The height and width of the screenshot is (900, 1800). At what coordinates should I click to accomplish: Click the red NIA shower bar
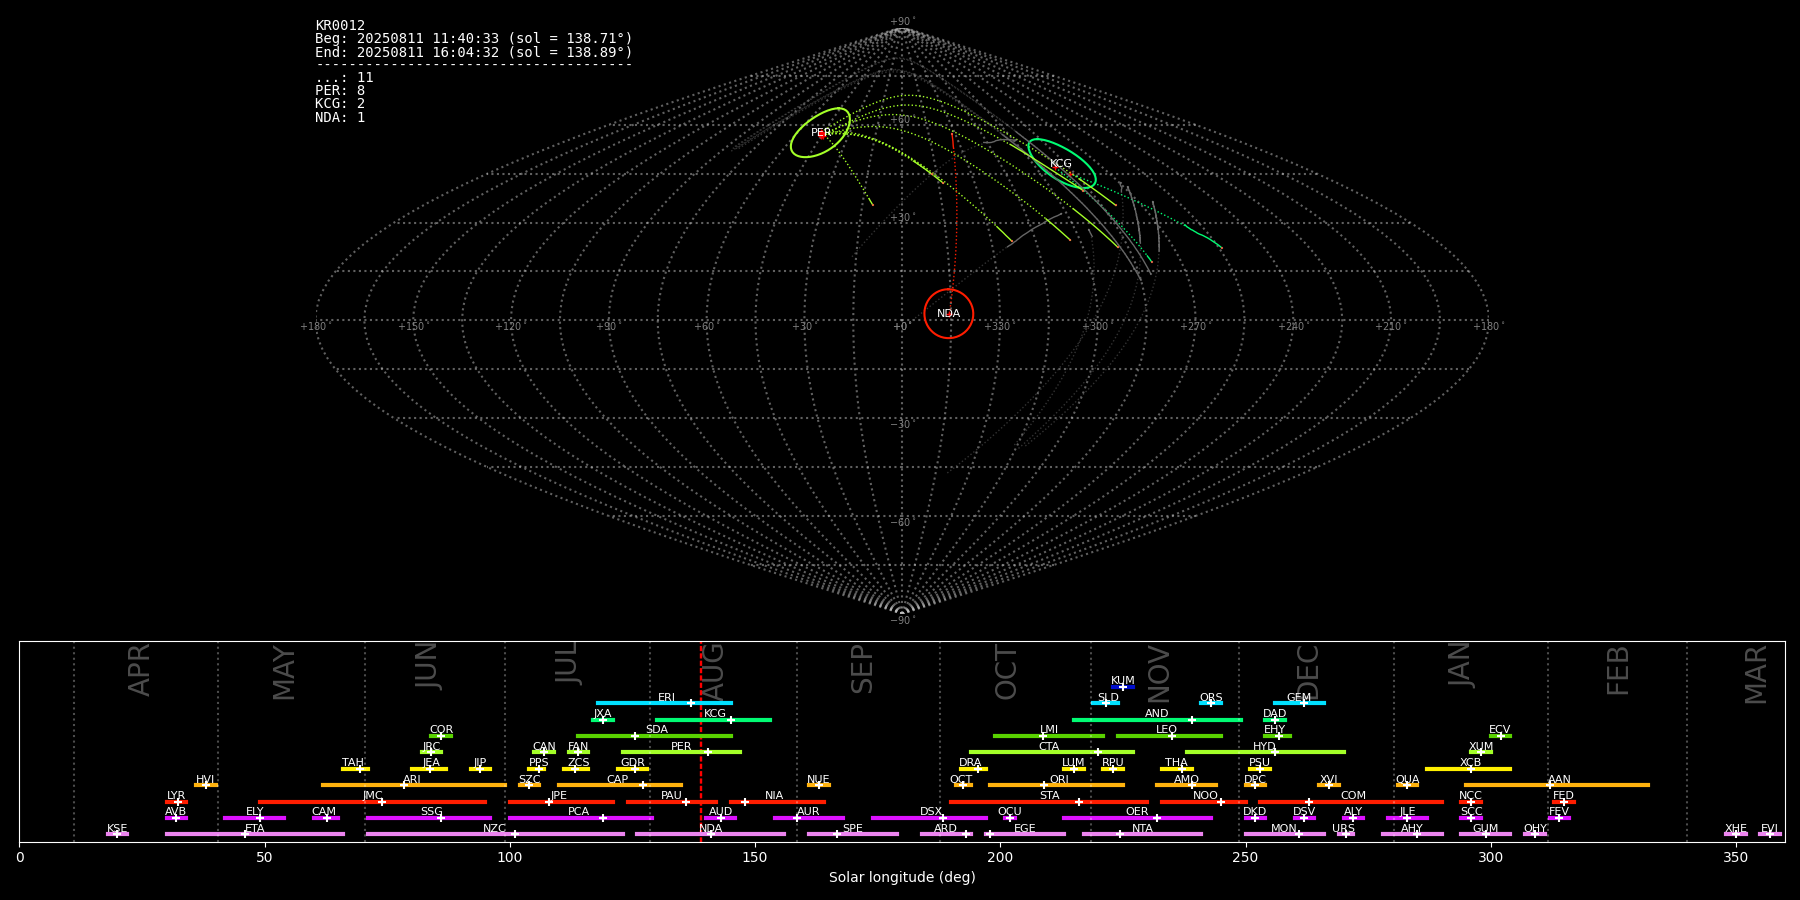[777, 801]
